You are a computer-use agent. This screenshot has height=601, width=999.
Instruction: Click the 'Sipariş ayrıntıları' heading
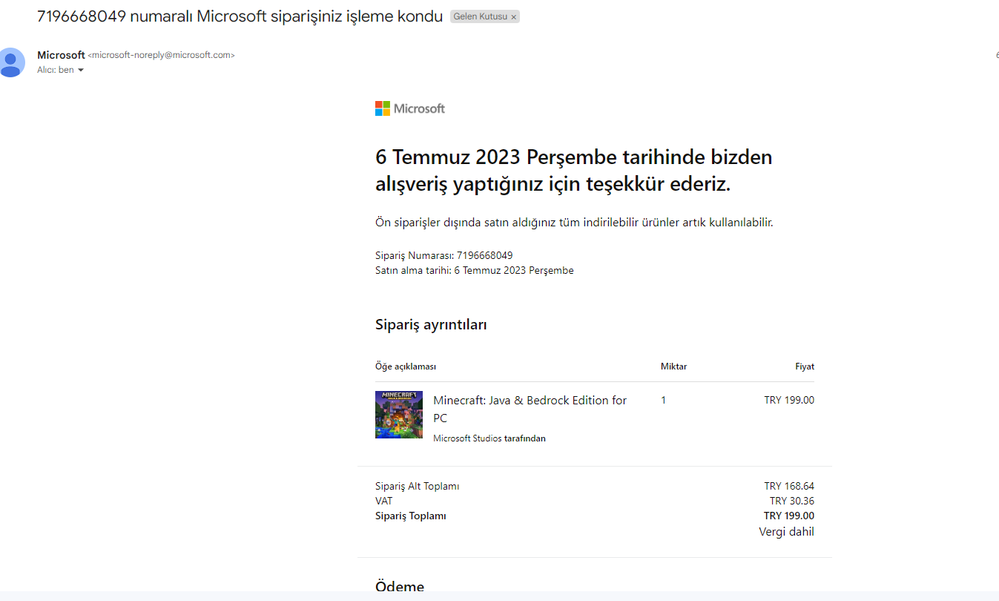431,324
